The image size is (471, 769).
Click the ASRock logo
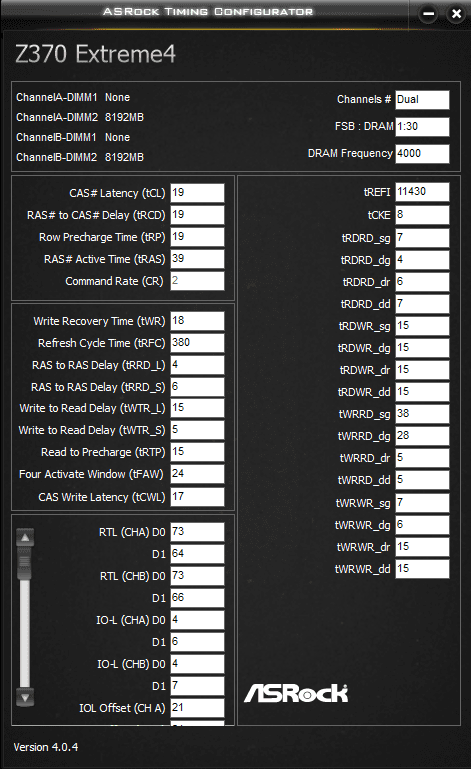tap(296, 693)
